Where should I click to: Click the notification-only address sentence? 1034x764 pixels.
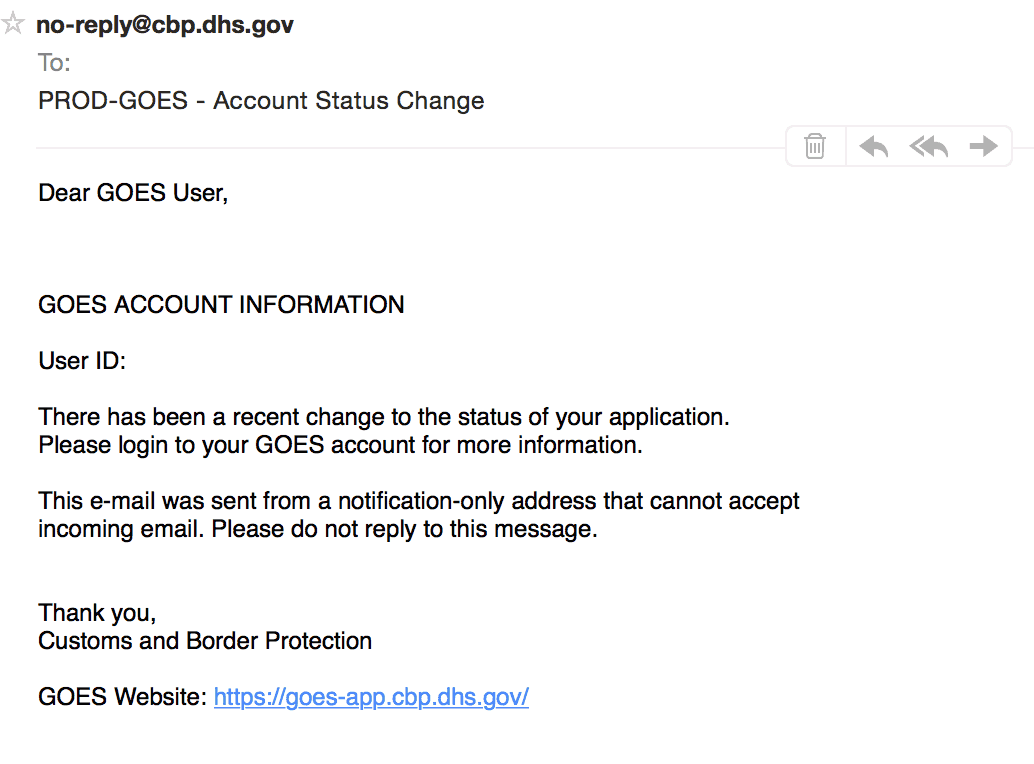(x=418, y=501)
